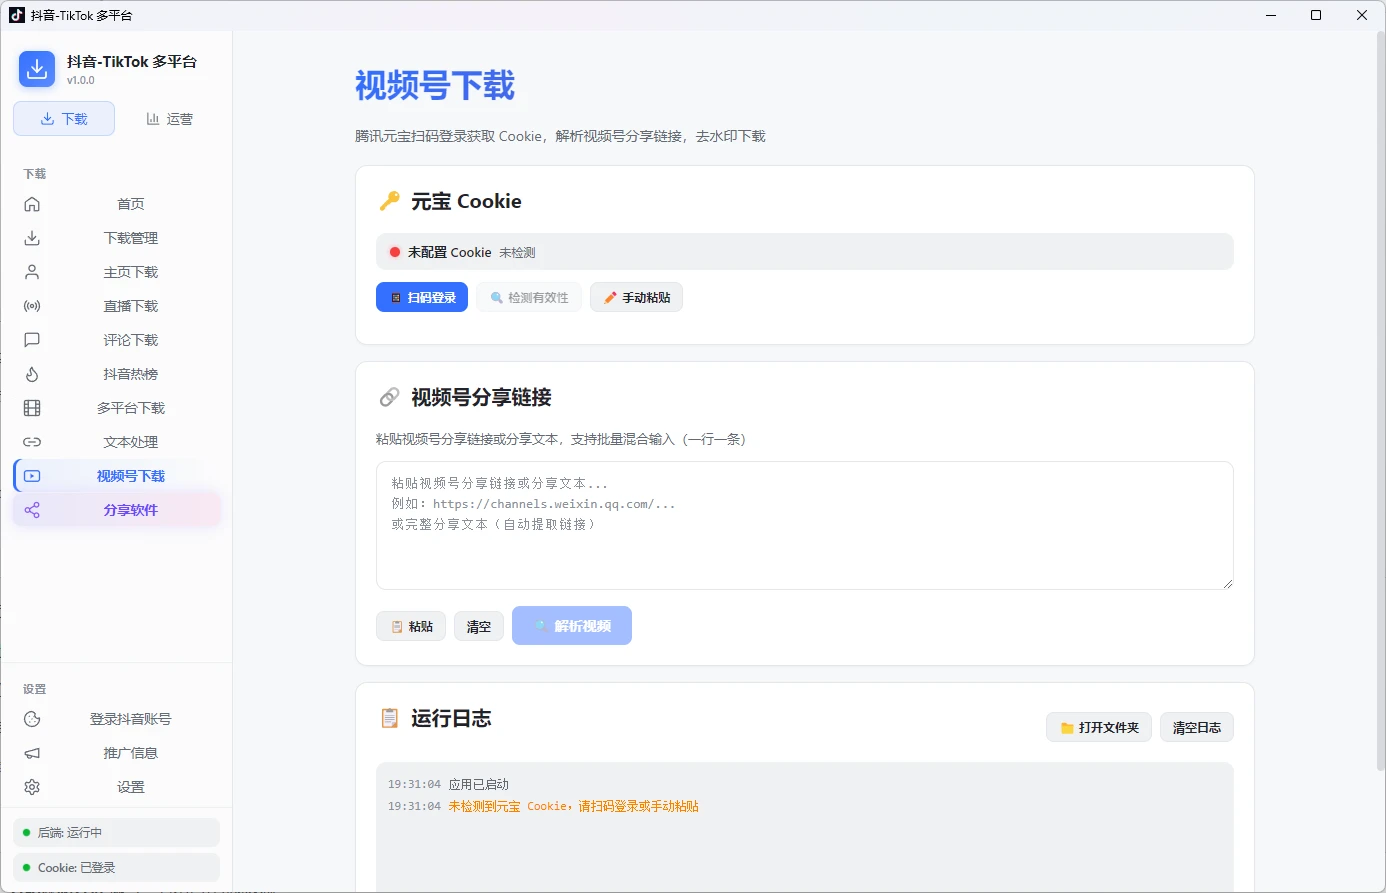This screenshot has height=893, width=1386.
Task: Click the share icon beside 分享软件
Action: (32, 510)
